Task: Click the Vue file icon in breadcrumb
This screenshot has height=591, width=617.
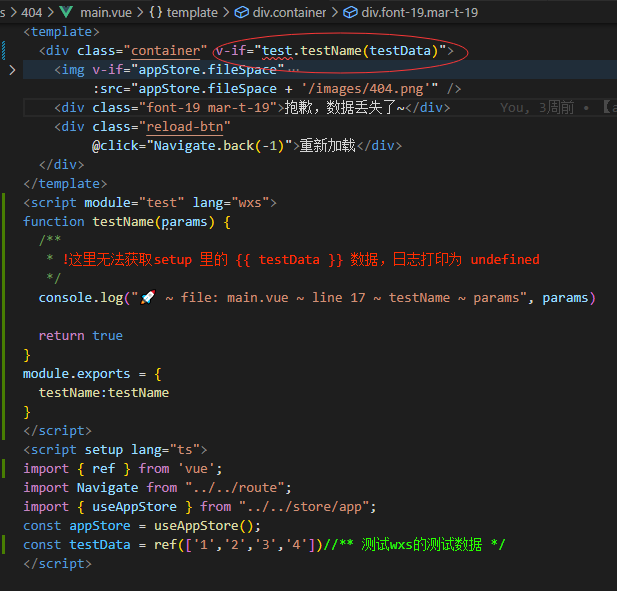Action: 67,12
